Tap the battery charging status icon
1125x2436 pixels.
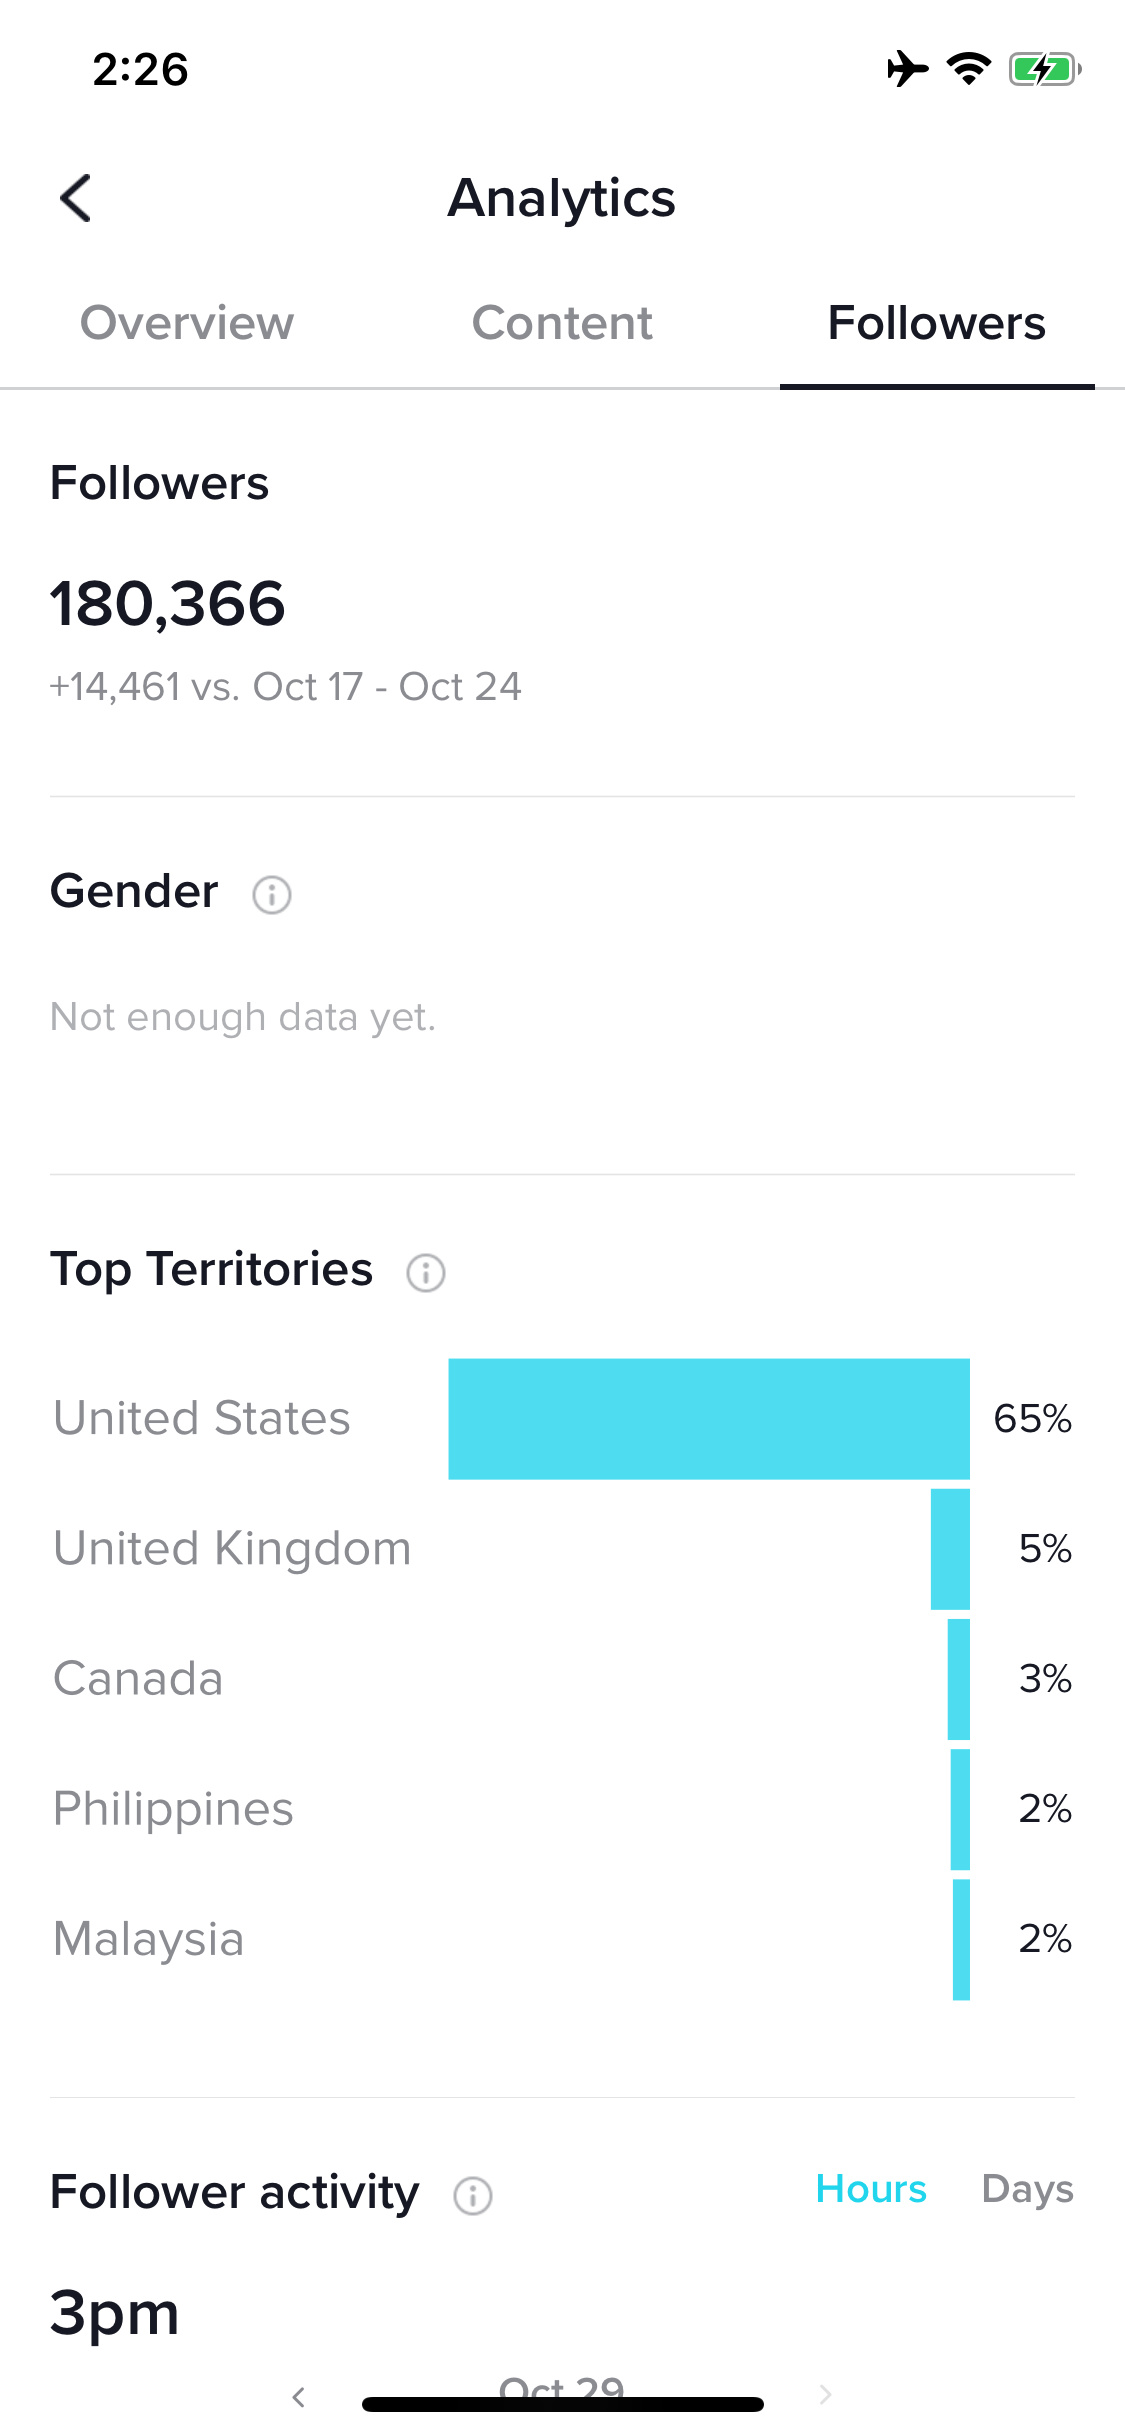tap(1045, 70)
